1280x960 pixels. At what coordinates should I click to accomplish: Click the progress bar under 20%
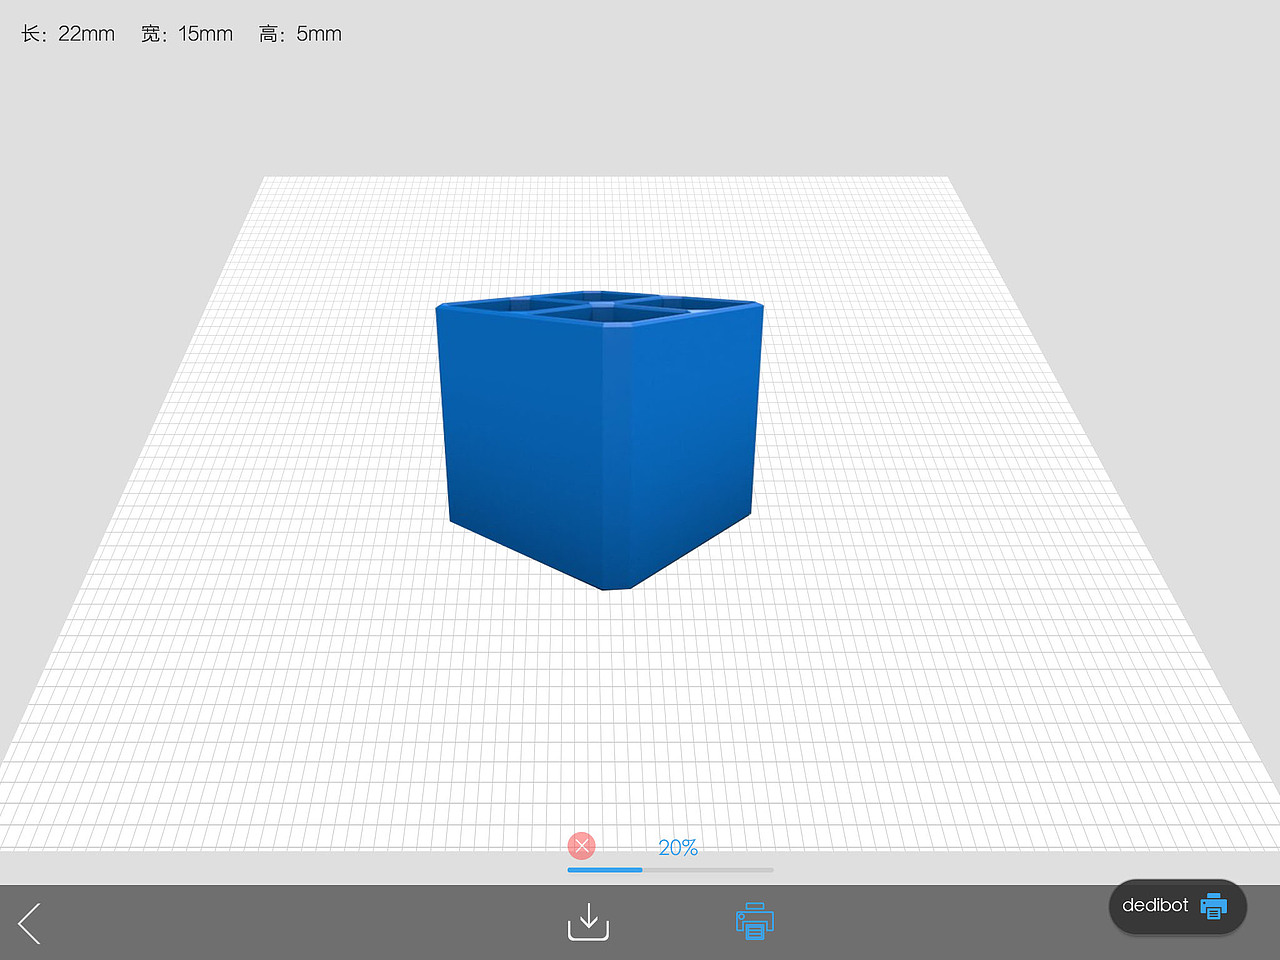pyautogui.click(x=670, y=870)
